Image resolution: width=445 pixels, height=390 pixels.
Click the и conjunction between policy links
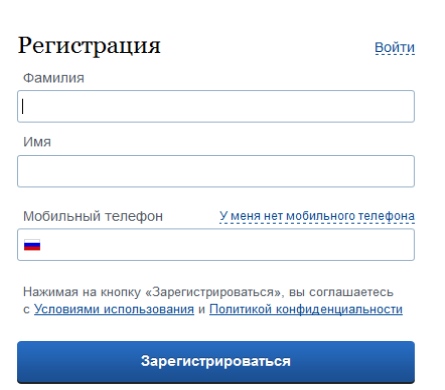[x=202, y=310]
